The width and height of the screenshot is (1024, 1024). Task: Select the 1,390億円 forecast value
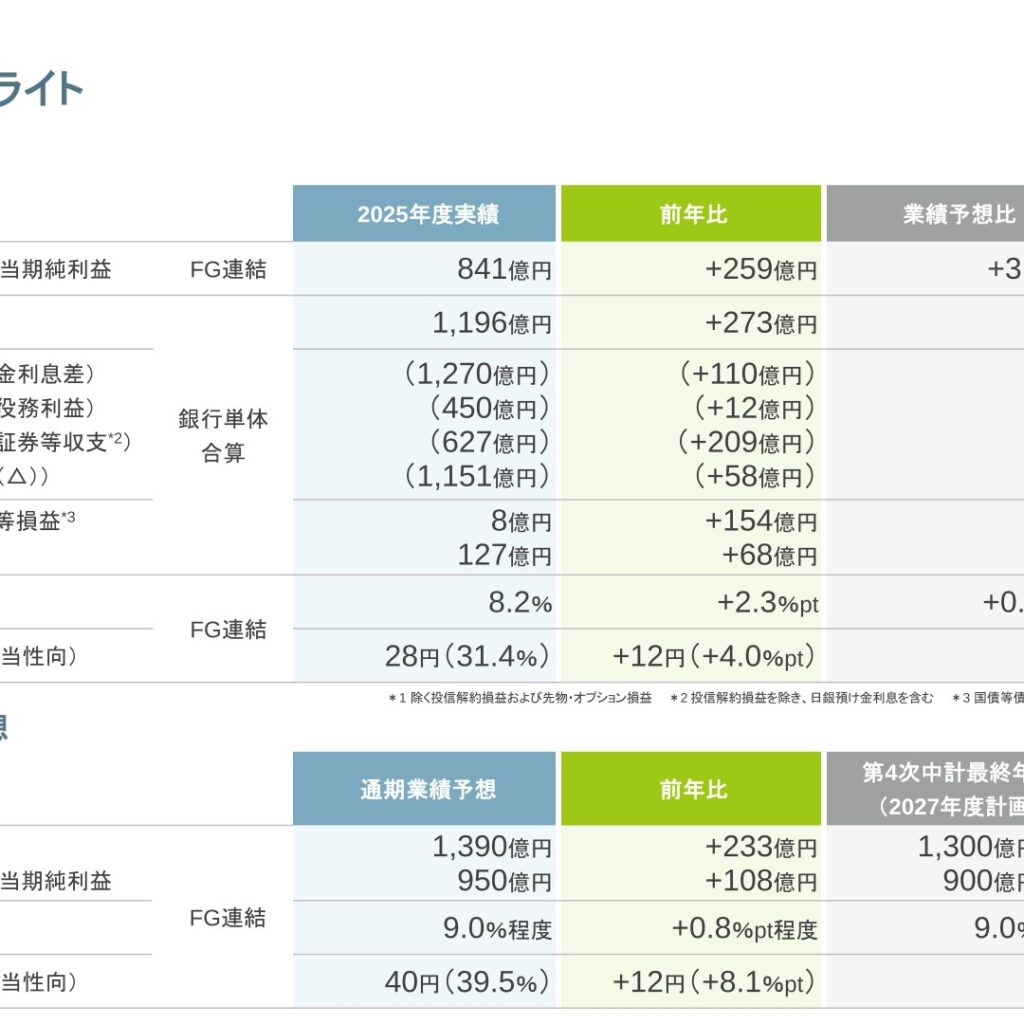[492, 848]
